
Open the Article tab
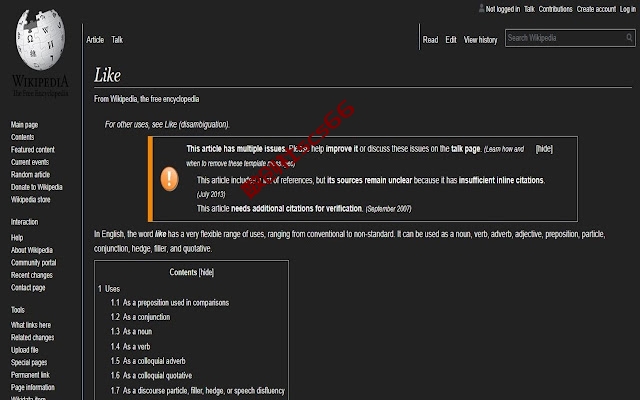[x=95, y=40]
